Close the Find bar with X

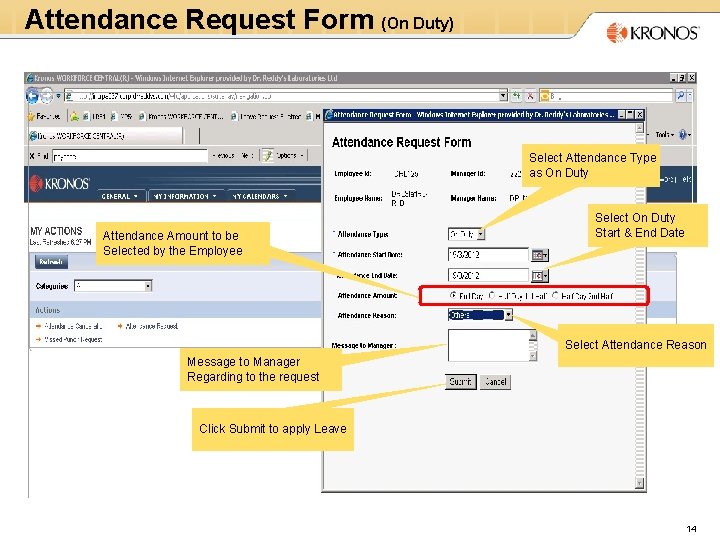tap(32, 156)
